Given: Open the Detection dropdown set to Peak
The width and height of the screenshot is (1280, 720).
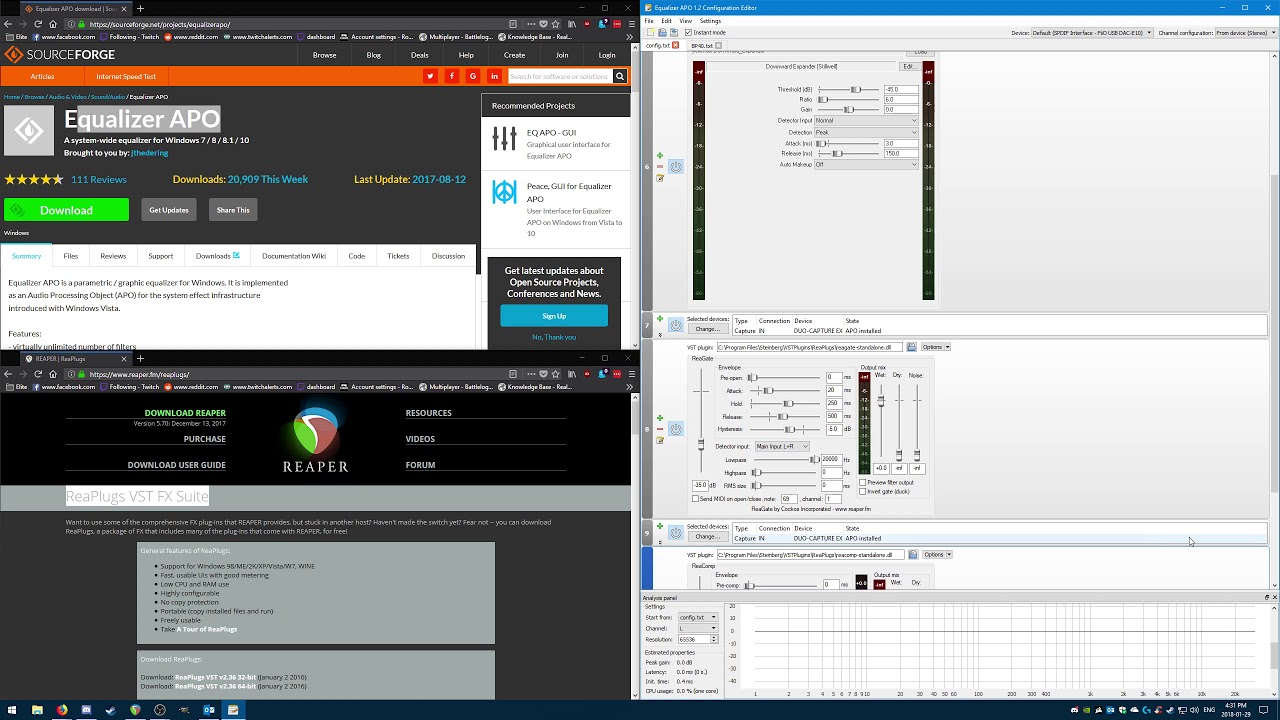Looking at the screenshot, I should click(x=866, y=132).
